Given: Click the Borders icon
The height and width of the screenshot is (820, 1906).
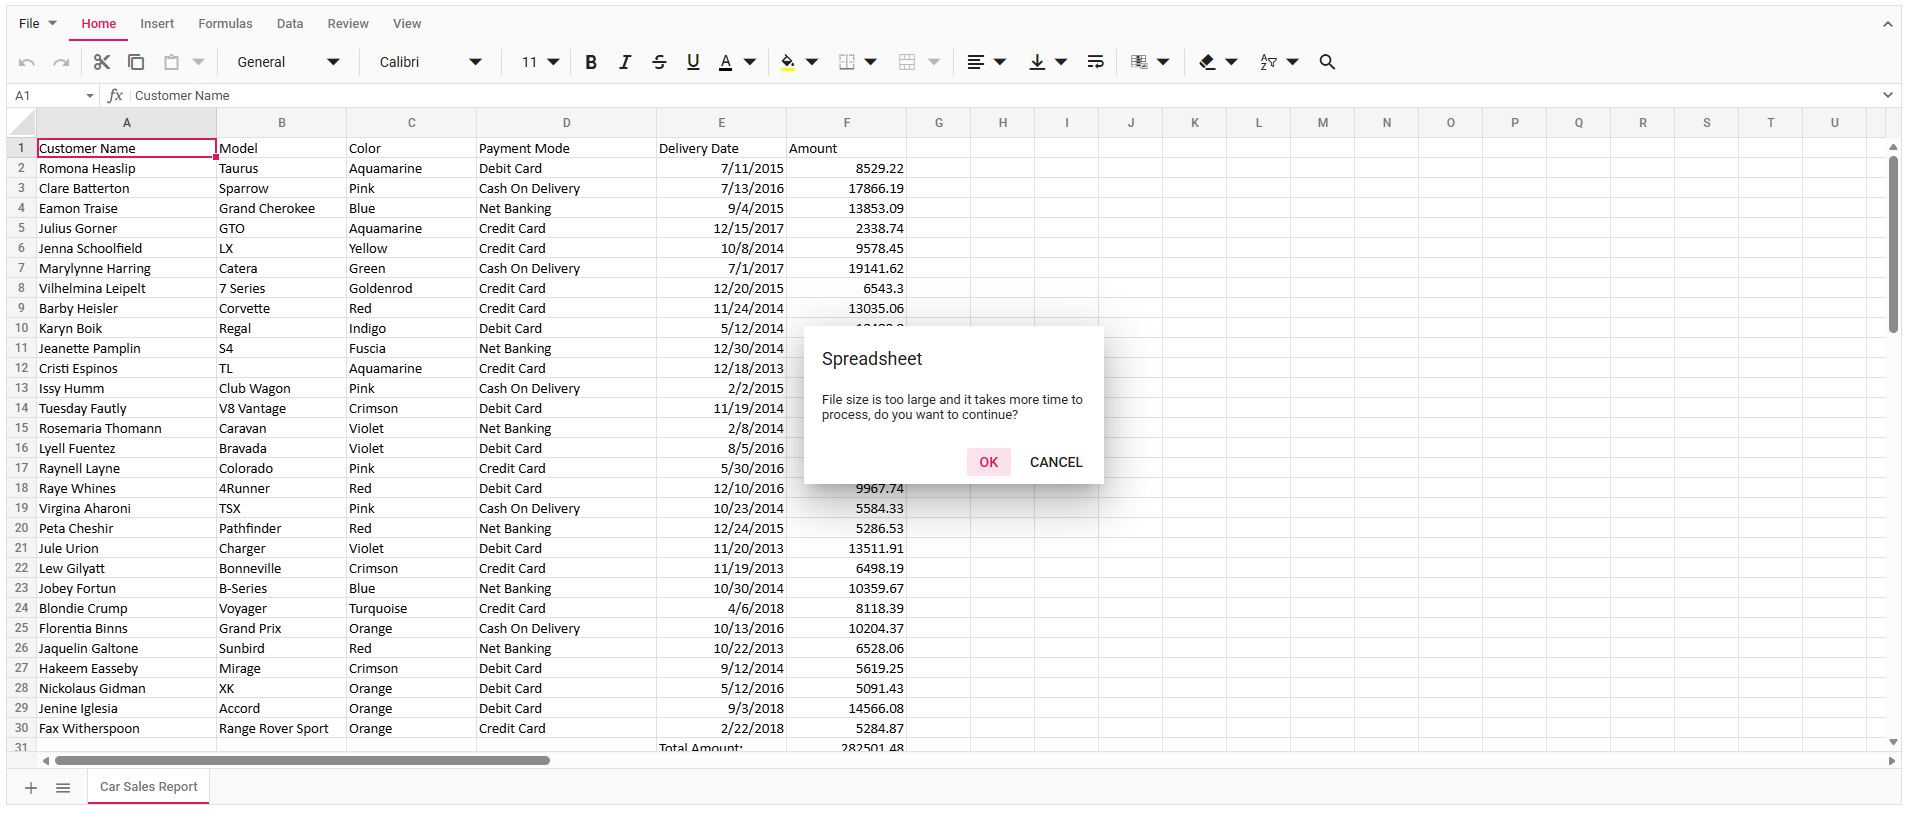Looking at the screenshot, I should [847, 62].
